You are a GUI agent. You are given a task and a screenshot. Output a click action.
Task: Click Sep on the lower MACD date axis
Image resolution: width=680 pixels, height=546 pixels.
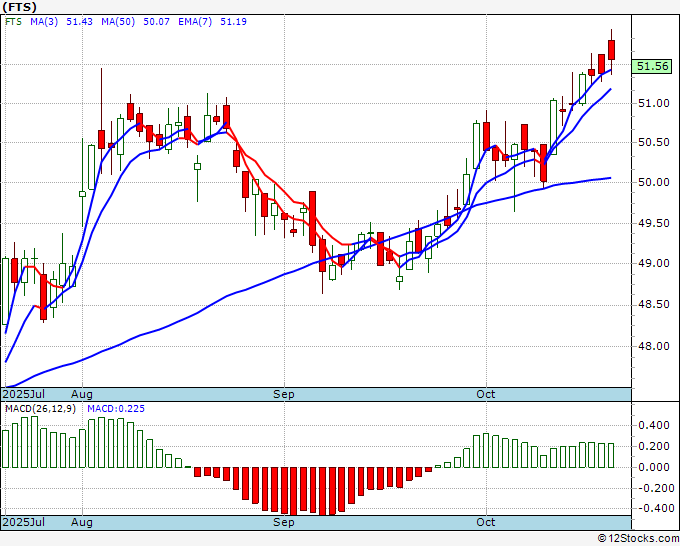coord(284,522)
